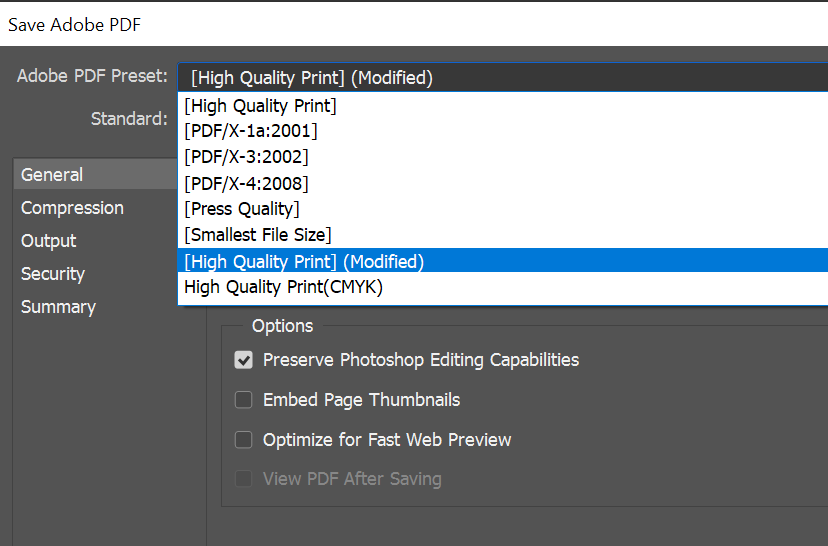Select the [Smallest File Size] preset

tap(503, 234)
